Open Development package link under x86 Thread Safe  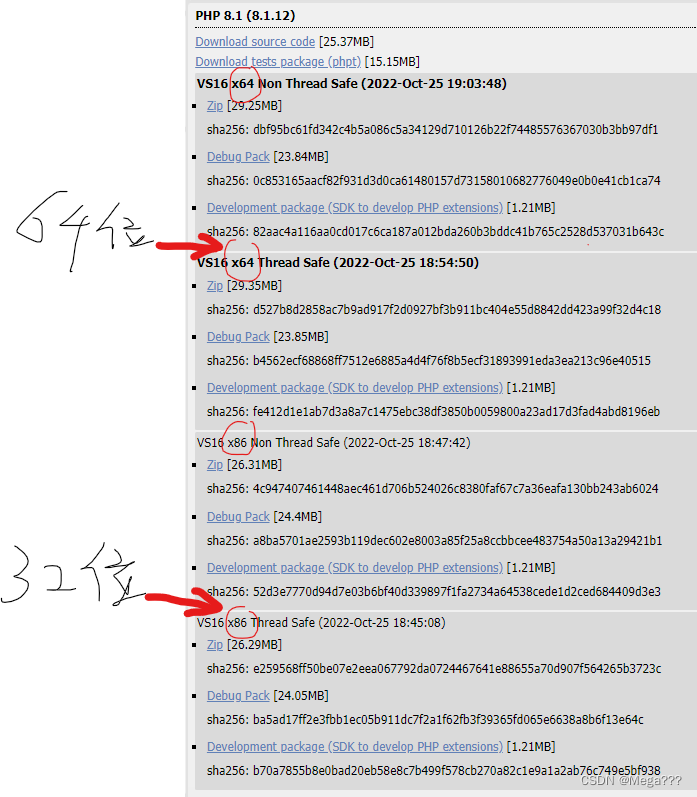355,747
